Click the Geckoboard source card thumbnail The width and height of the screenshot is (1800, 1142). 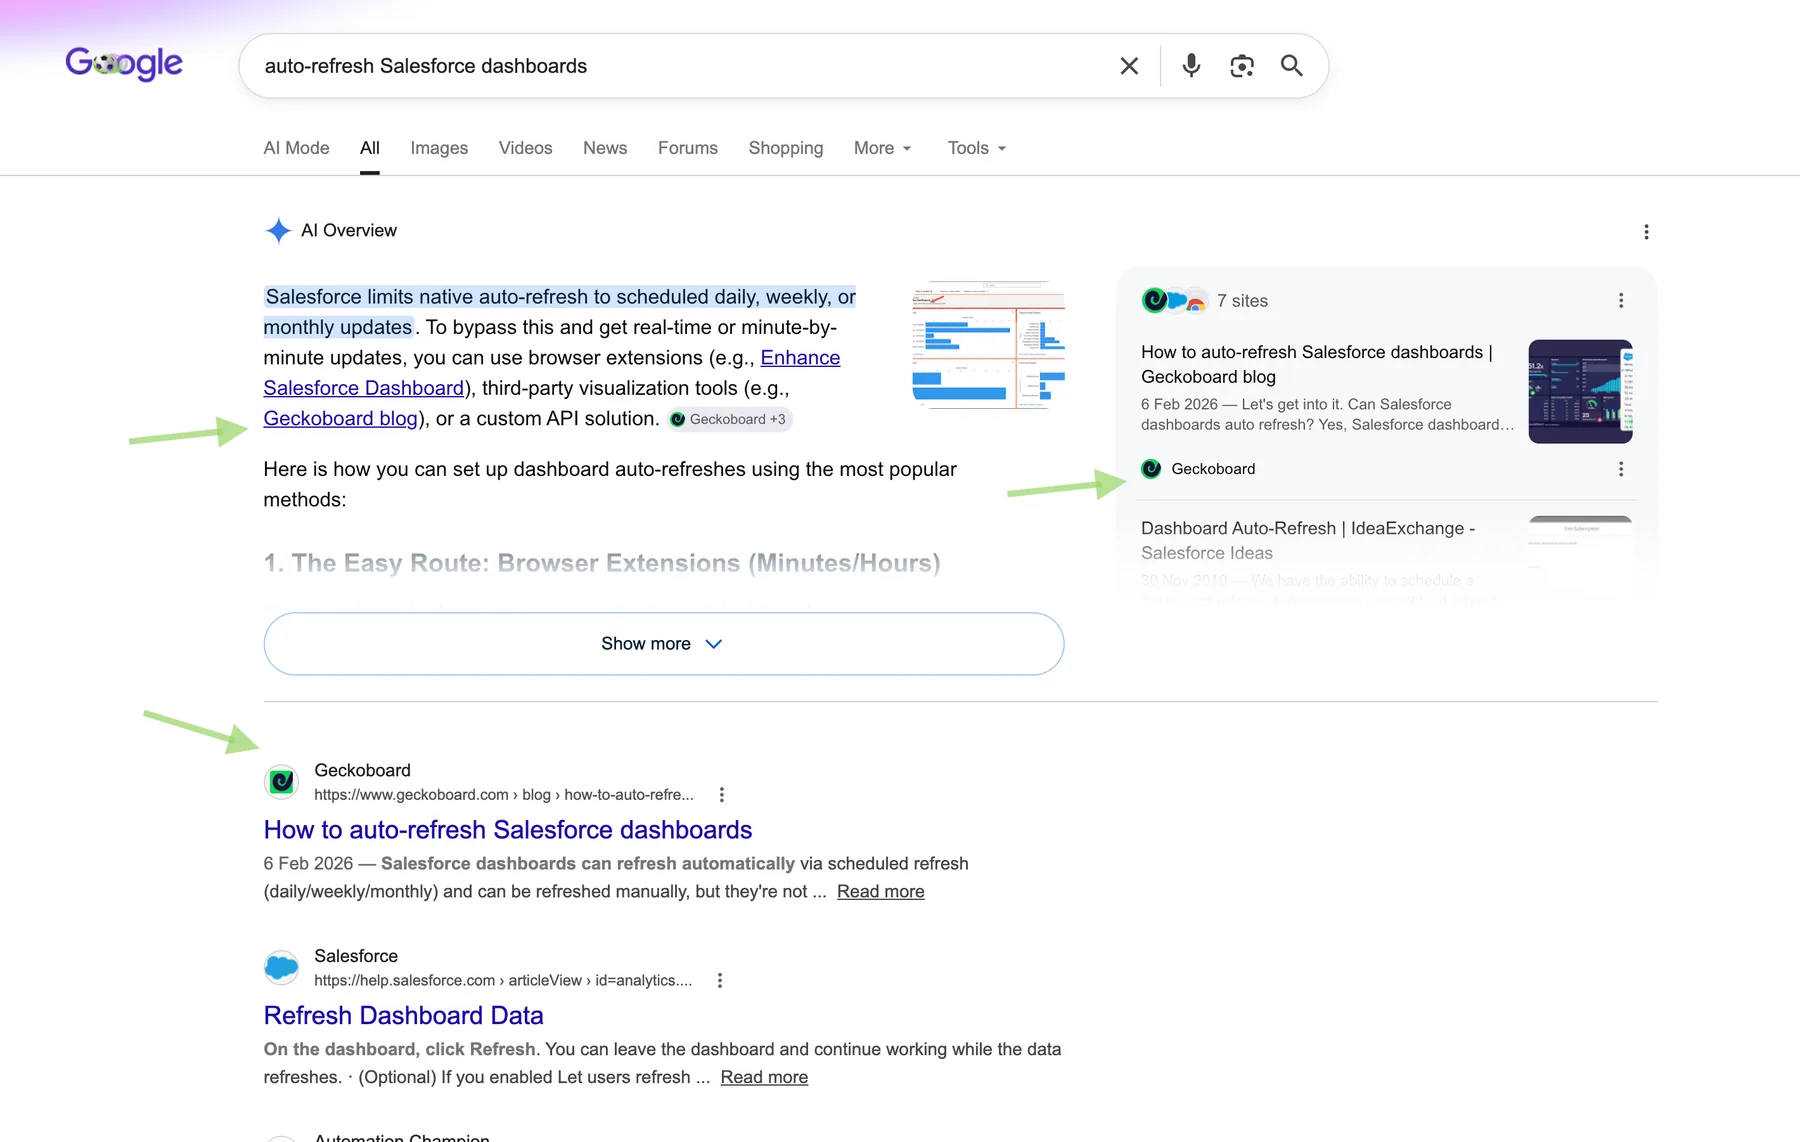coord(1580,392)
